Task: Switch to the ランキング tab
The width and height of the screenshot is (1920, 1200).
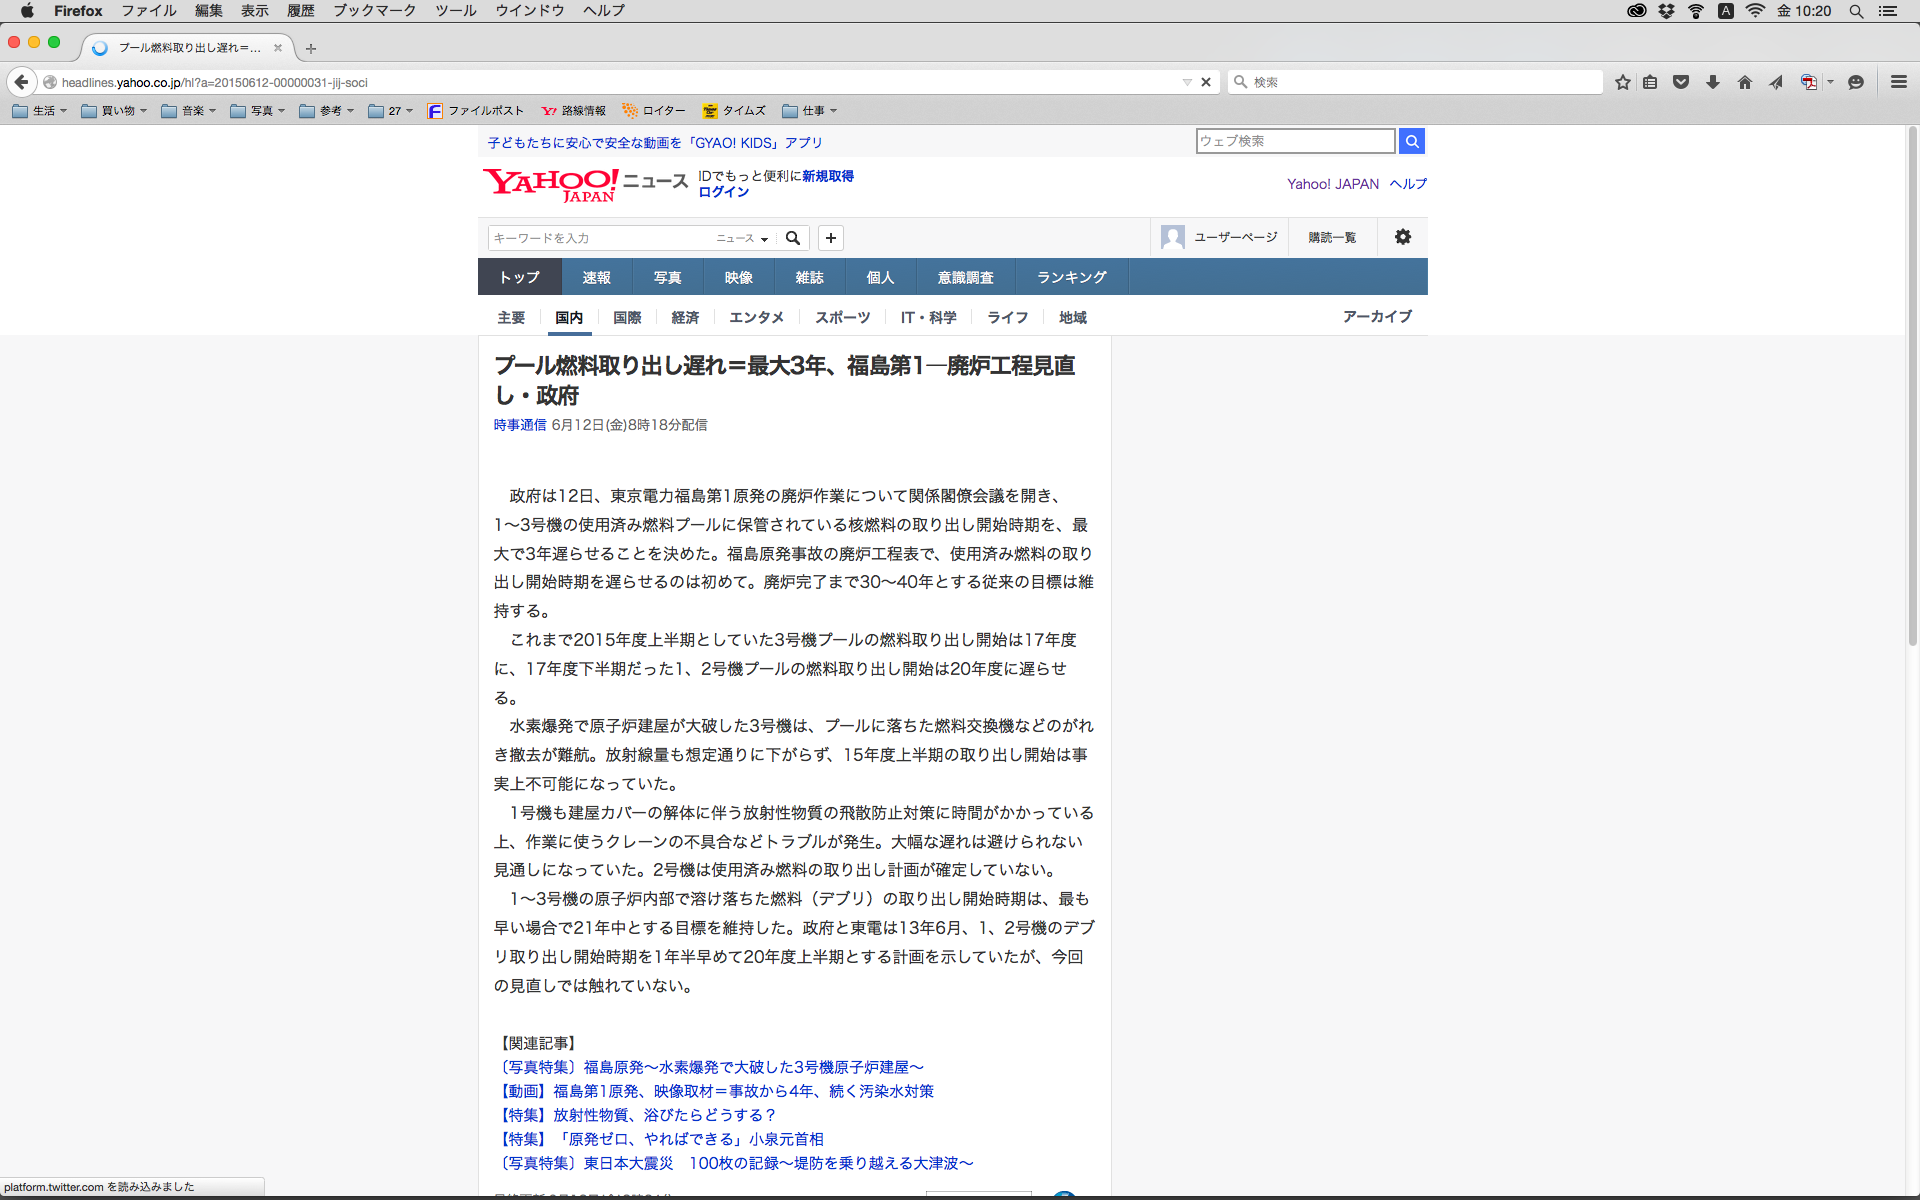Action: point(1071,277)
